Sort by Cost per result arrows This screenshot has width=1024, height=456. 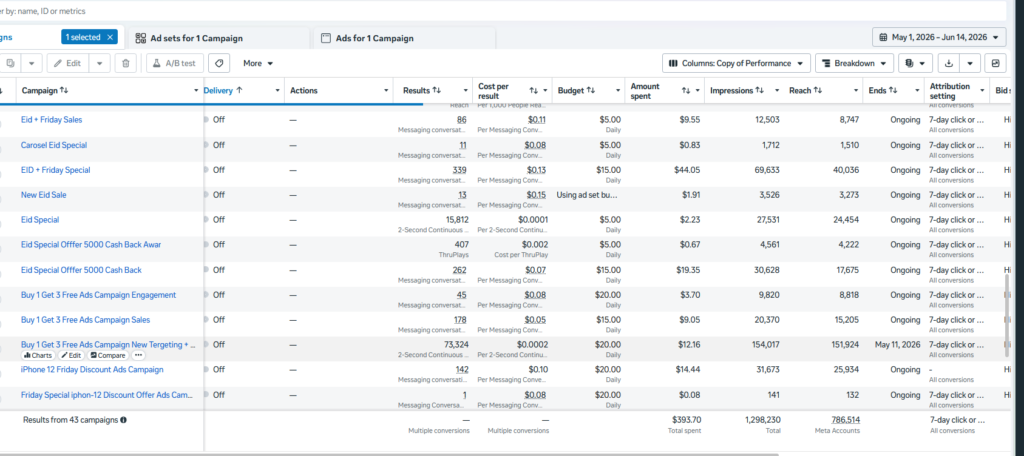(534, 91)
